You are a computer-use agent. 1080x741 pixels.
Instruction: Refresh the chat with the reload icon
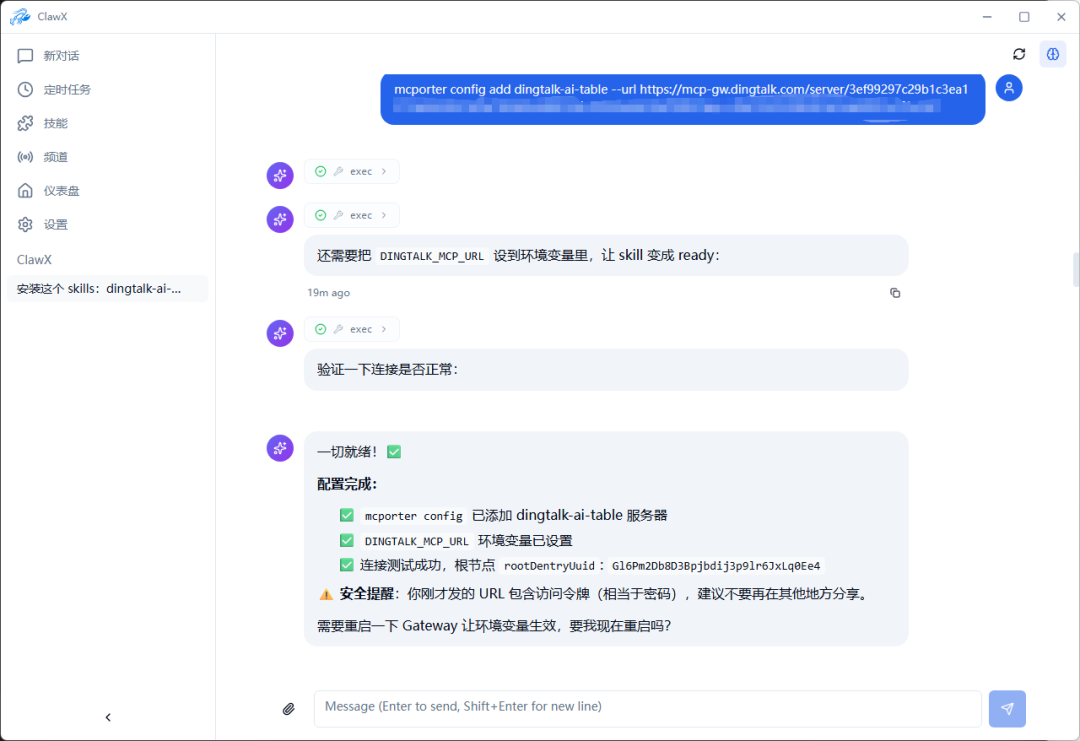(x=1019, y=54)
